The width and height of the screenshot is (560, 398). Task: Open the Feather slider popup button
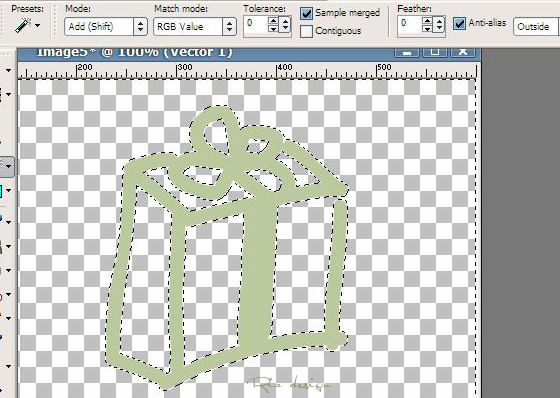(439, 24)
